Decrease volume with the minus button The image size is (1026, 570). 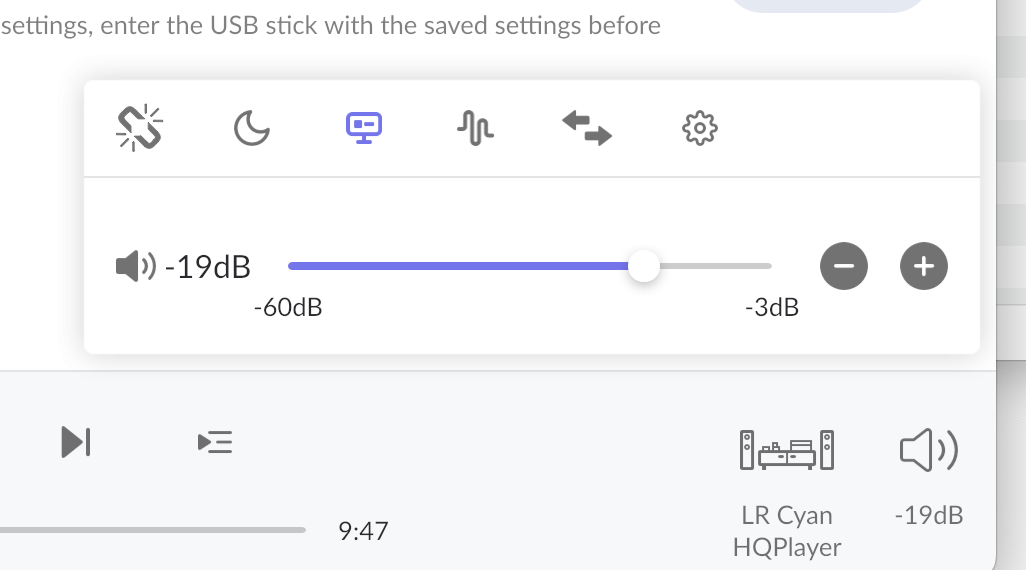pos(844,266)
